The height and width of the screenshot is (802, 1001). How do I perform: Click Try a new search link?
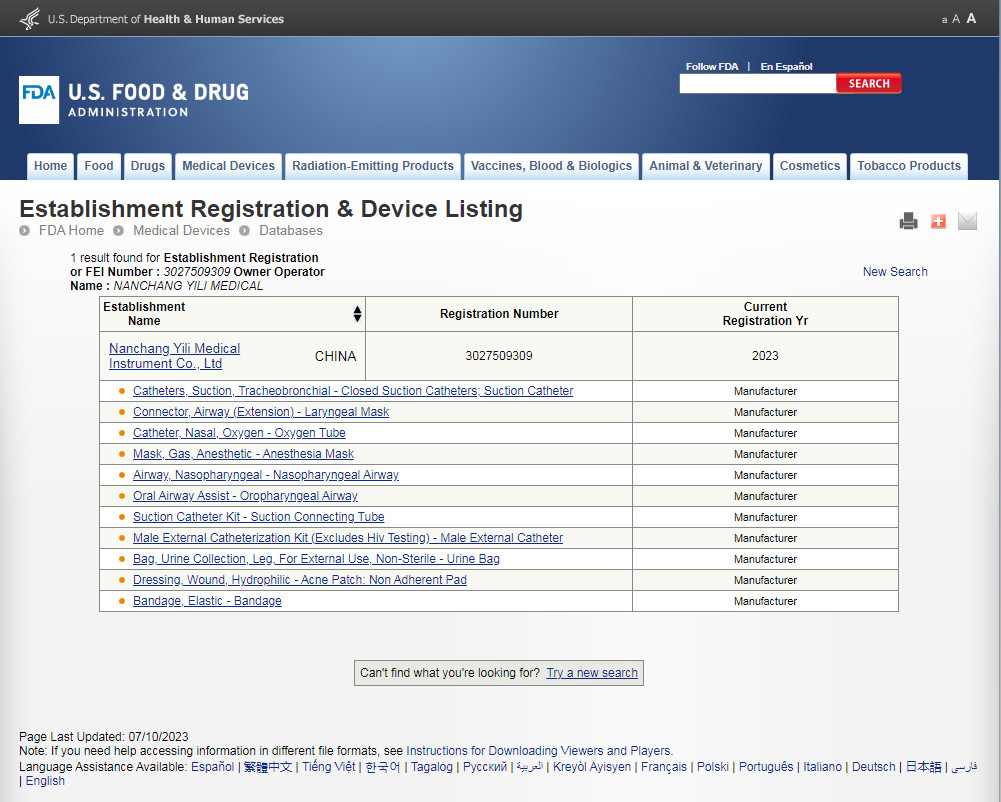pos(592,673)
